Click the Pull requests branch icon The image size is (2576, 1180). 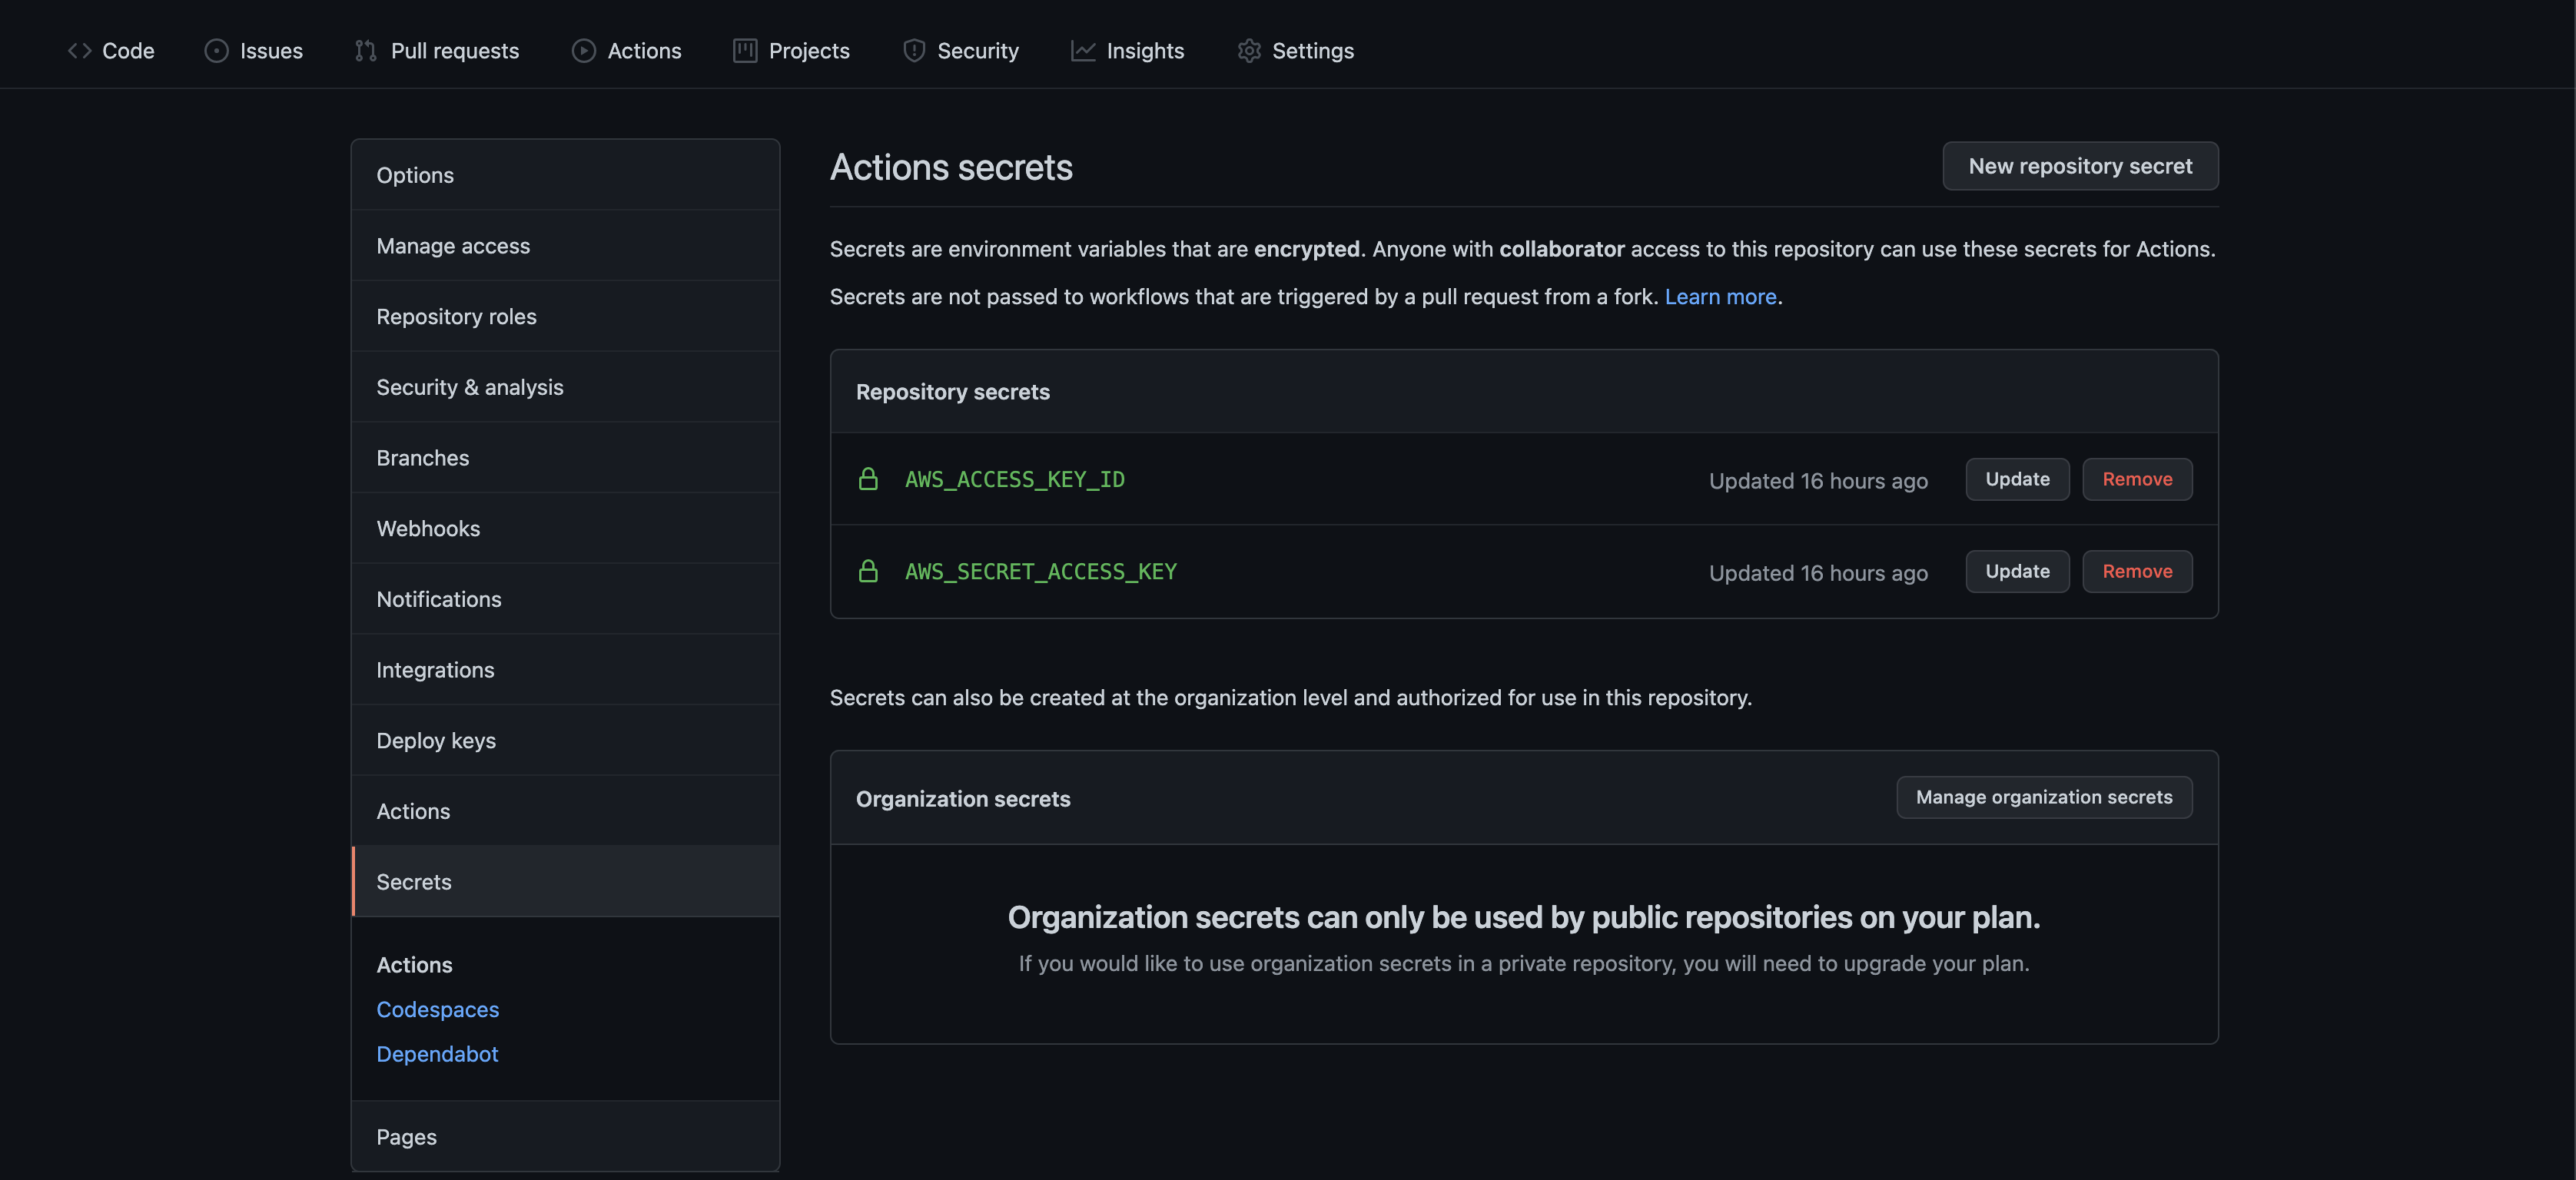[365, 51]
